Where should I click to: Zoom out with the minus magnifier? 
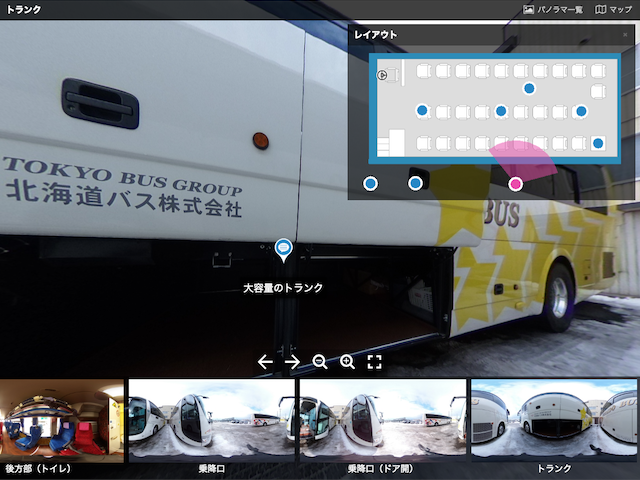tap(320, 362)
